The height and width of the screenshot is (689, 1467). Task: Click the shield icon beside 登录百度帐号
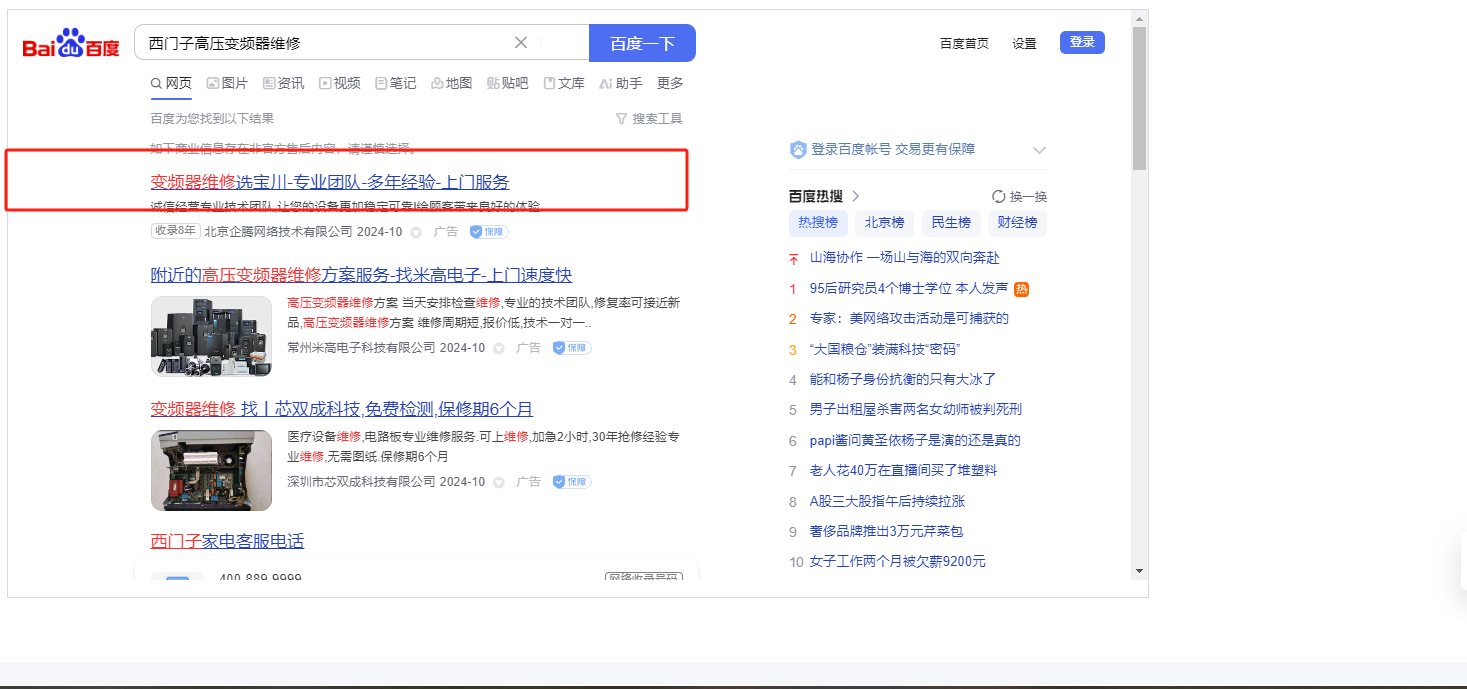(798, 150)
